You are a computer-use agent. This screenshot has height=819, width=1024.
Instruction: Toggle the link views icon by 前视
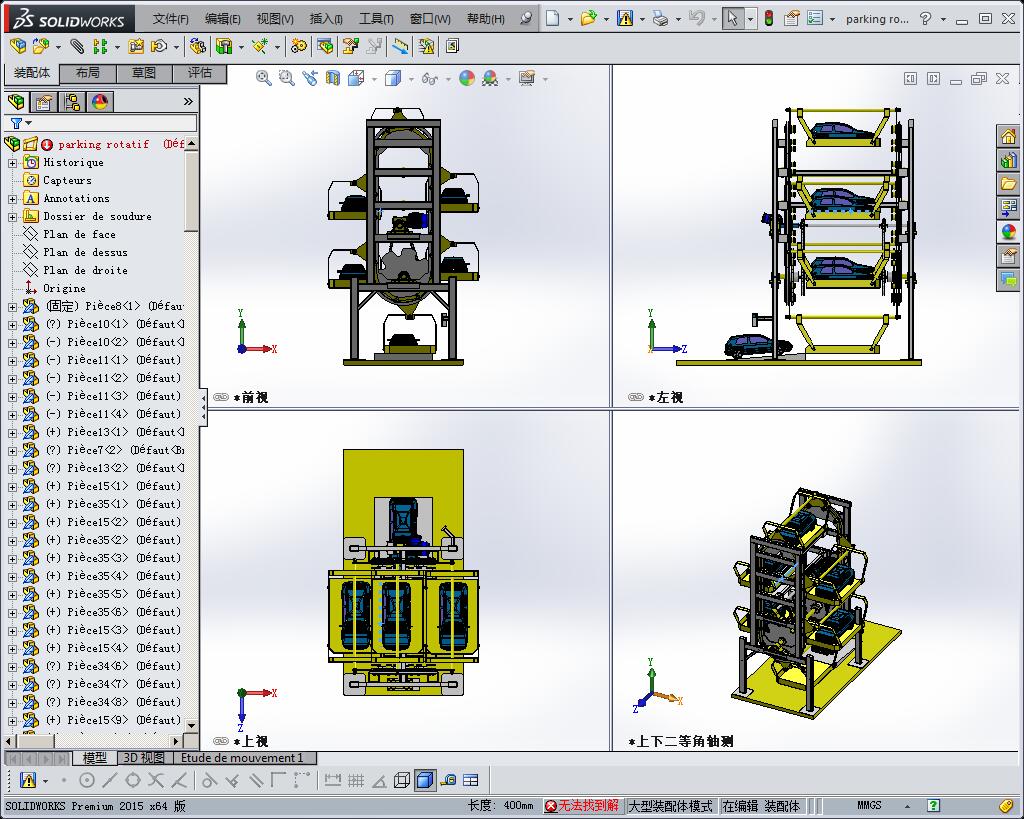[x=221, y=397]
